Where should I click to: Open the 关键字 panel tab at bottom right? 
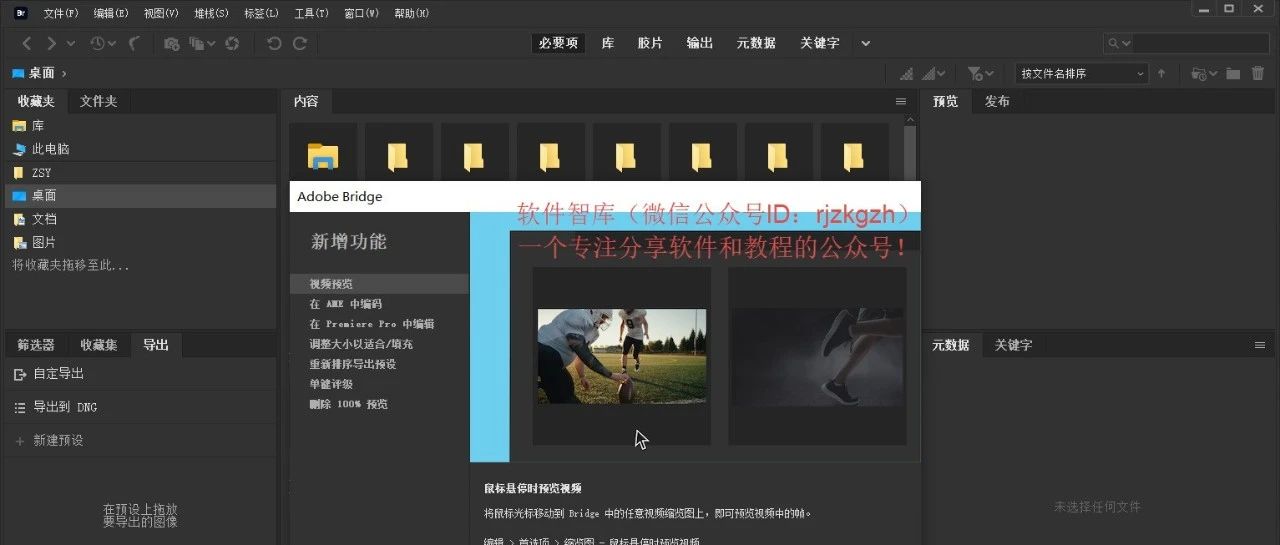pos(1013,345)
